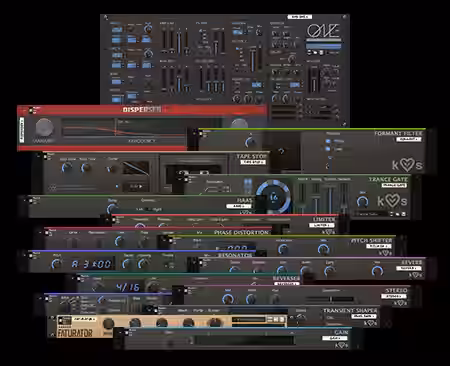Screen dimensions: 450x366
Task: Click the Resonator Intensity knob
Action: click(x=144, y=264)
